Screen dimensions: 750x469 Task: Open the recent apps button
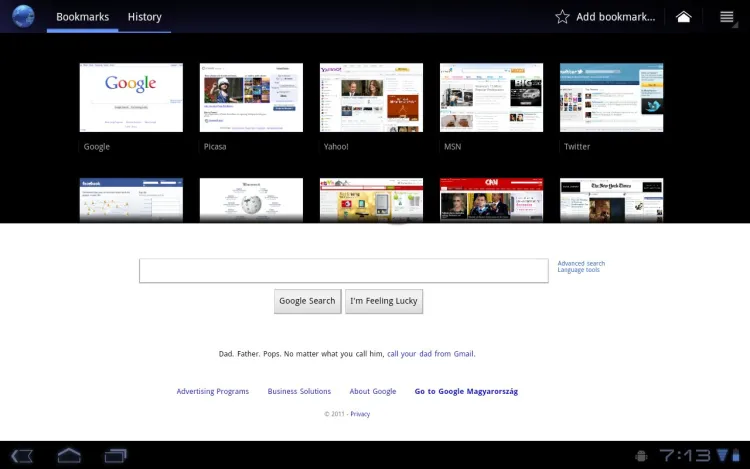click(x=116, y=456)
